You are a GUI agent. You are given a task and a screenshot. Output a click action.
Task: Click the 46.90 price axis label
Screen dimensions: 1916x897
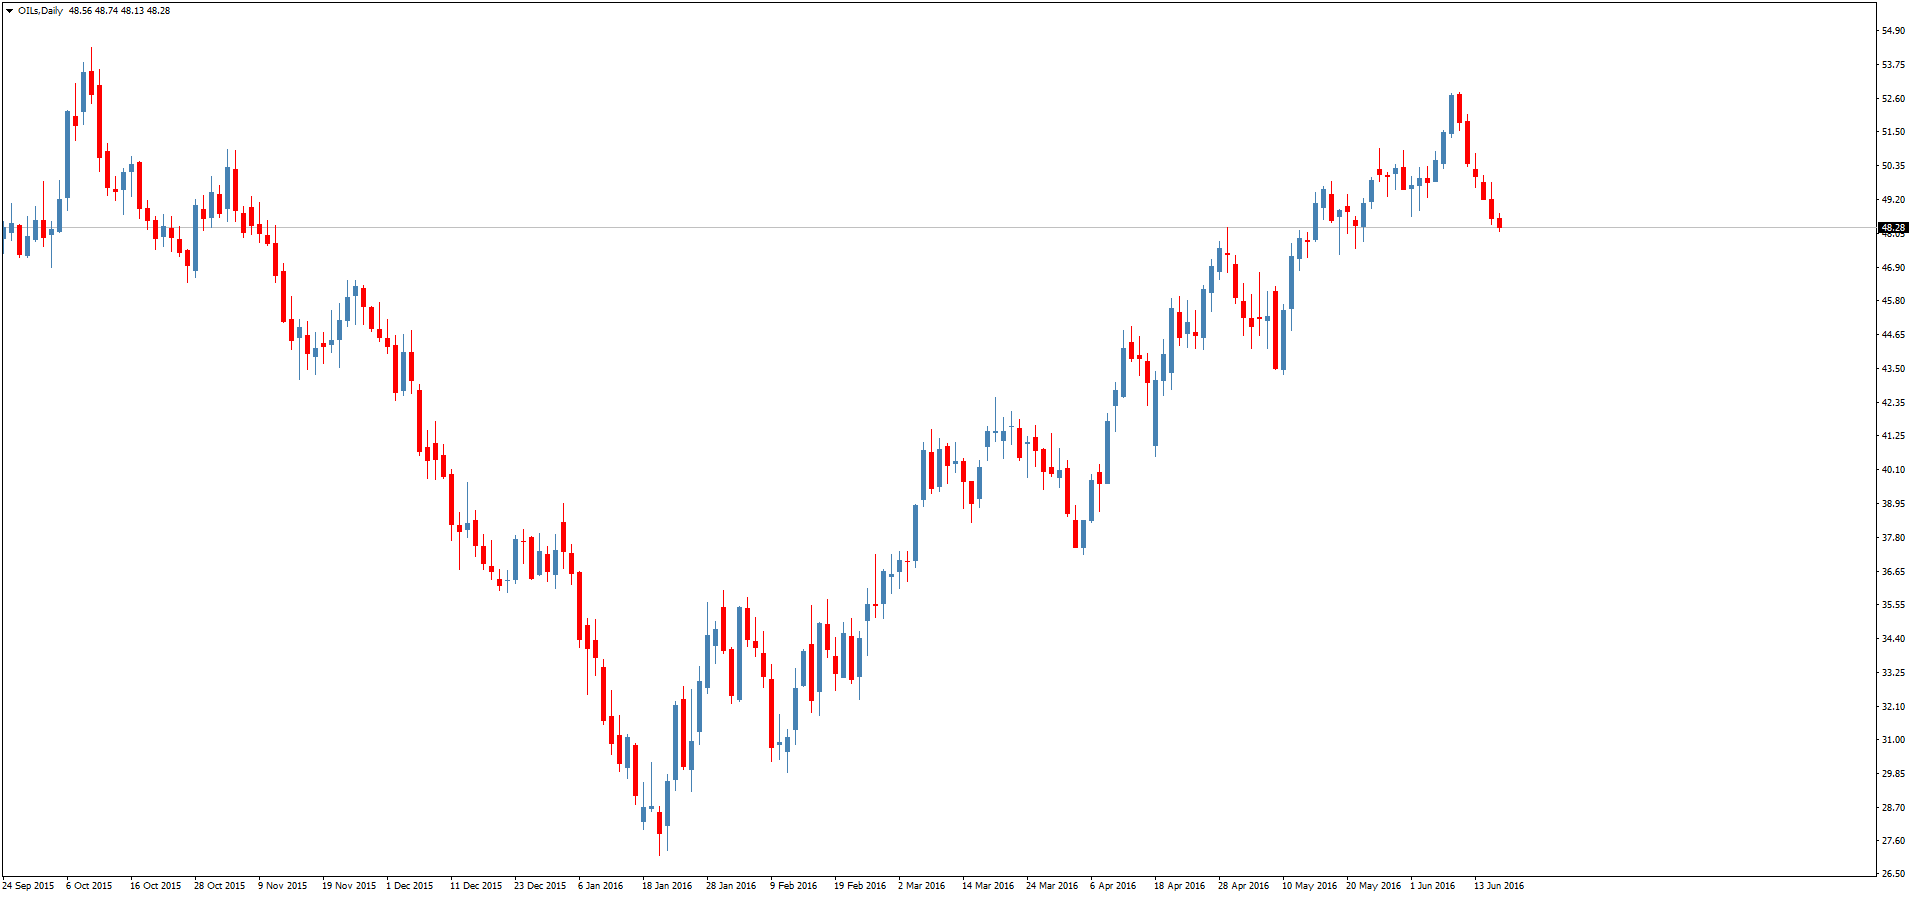[x=1893, y=268]
